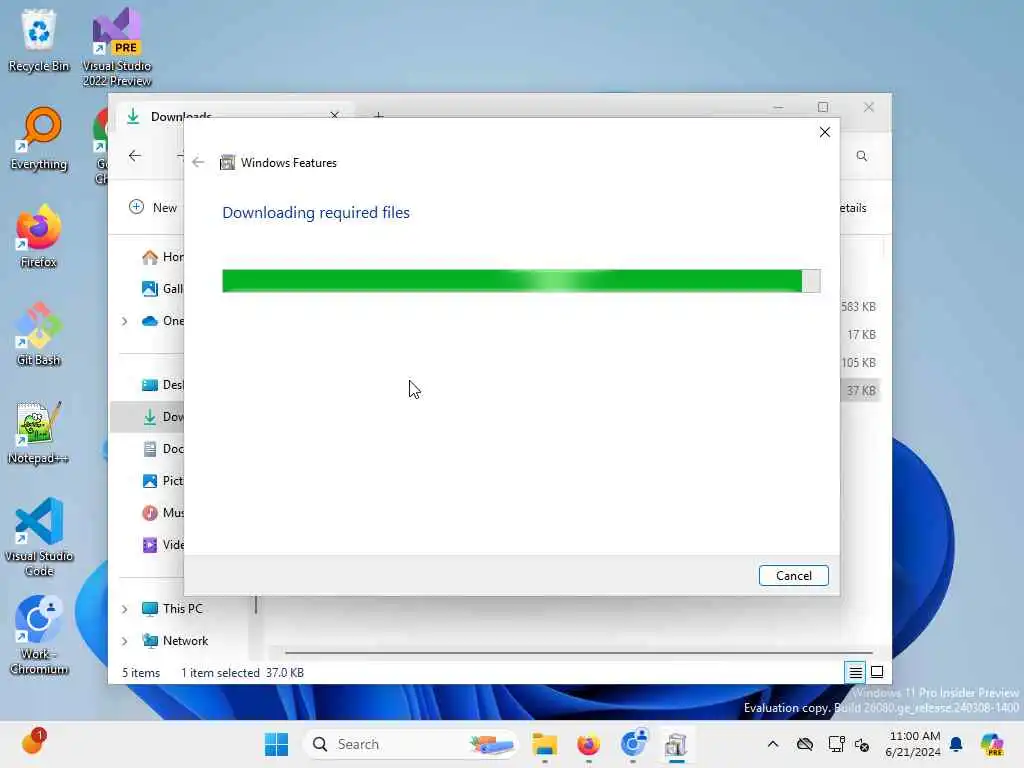Select the Work - Chromium desktop shortcut
Screen dimensions: 1024x768
pos(39,635)
